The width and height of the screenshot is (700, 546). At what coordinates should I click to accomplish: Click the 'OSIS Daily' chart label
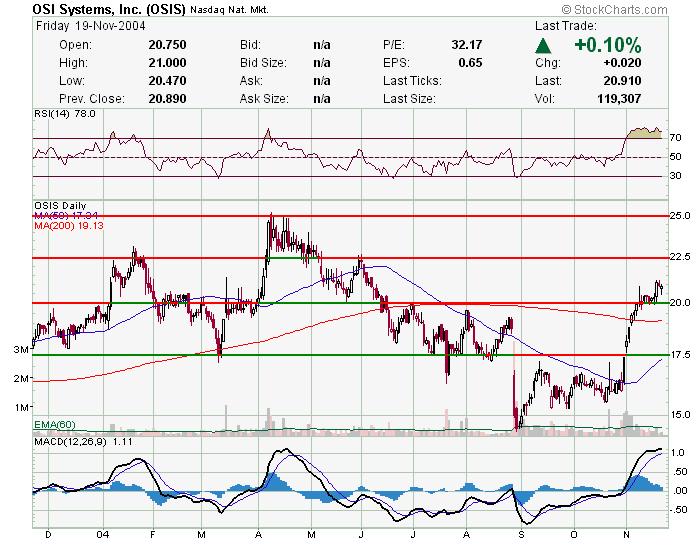click(x=60, y=206)
